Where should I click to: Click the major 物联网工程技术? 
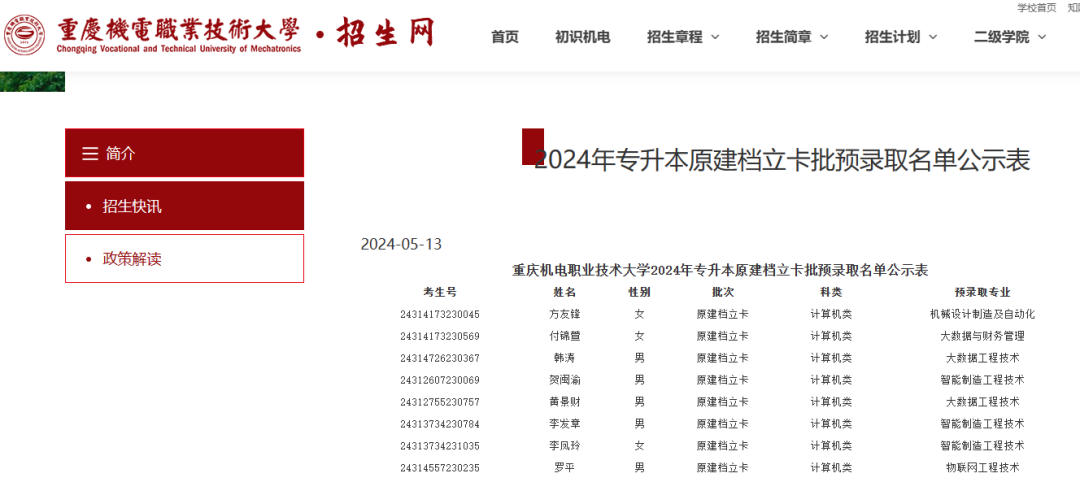(982, 468)
